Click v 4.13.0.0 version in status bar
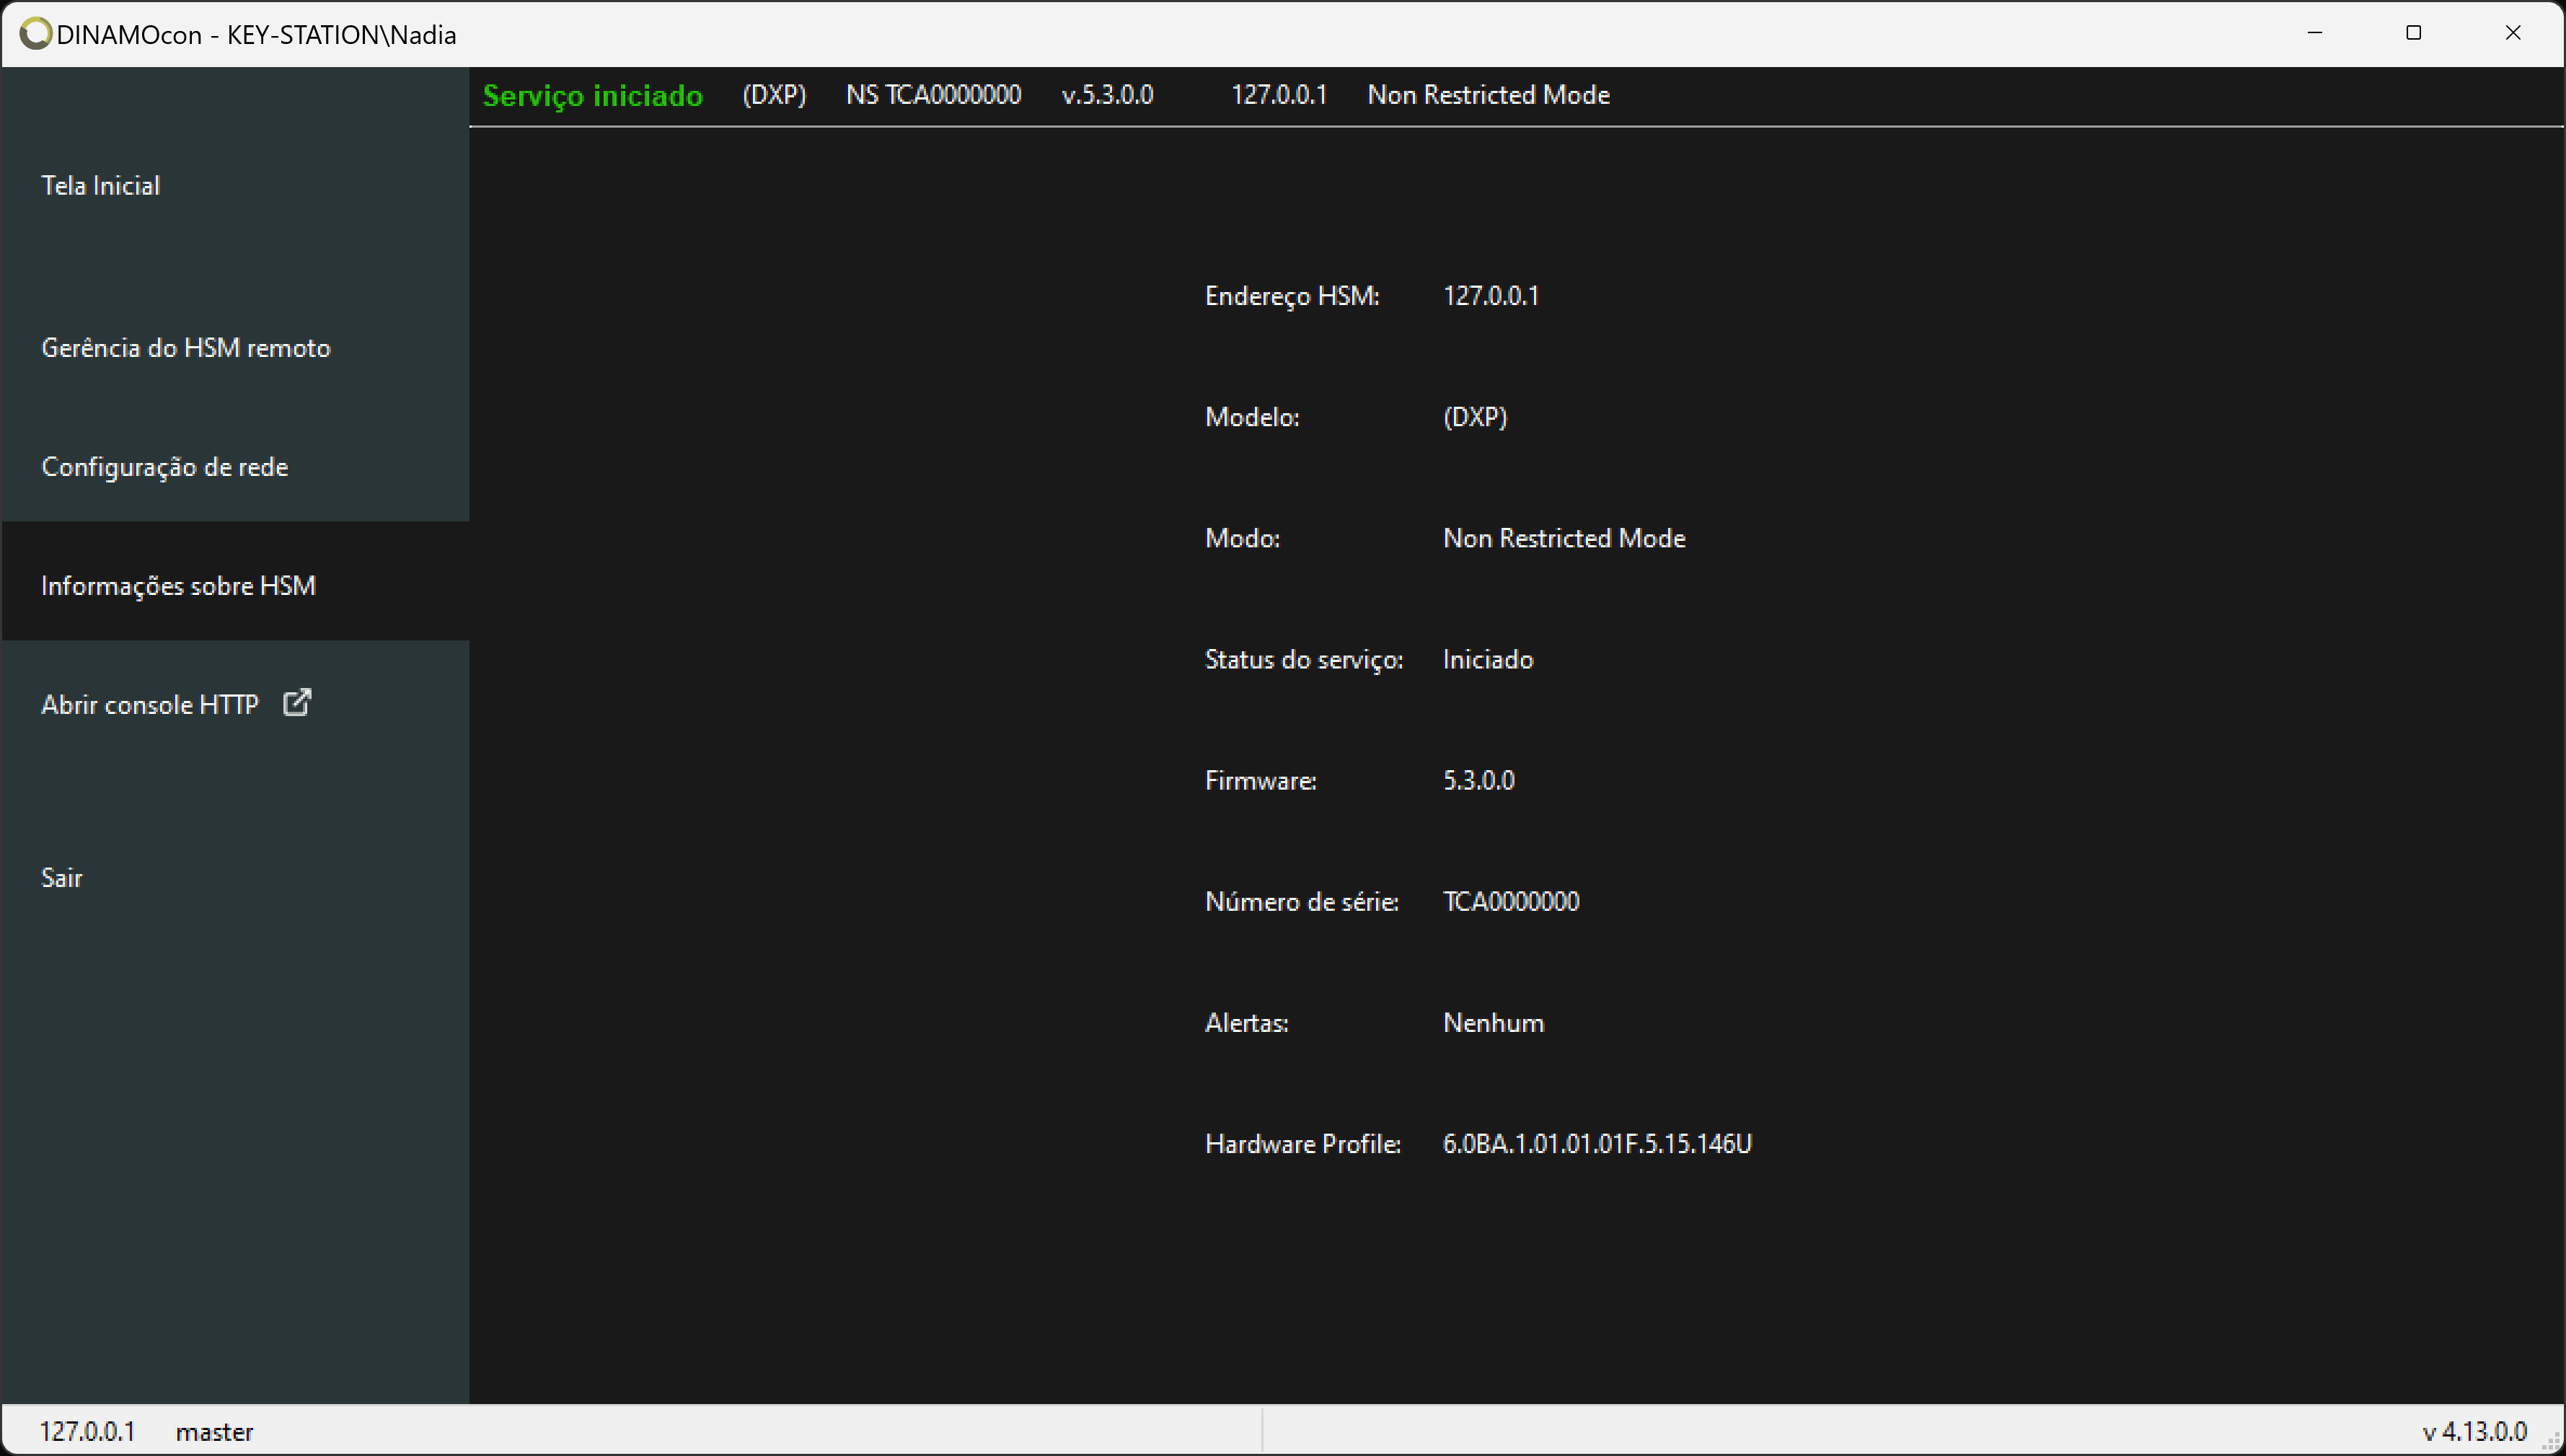This screenshot has width=2566, height=1456. tap(2474, 1432)
